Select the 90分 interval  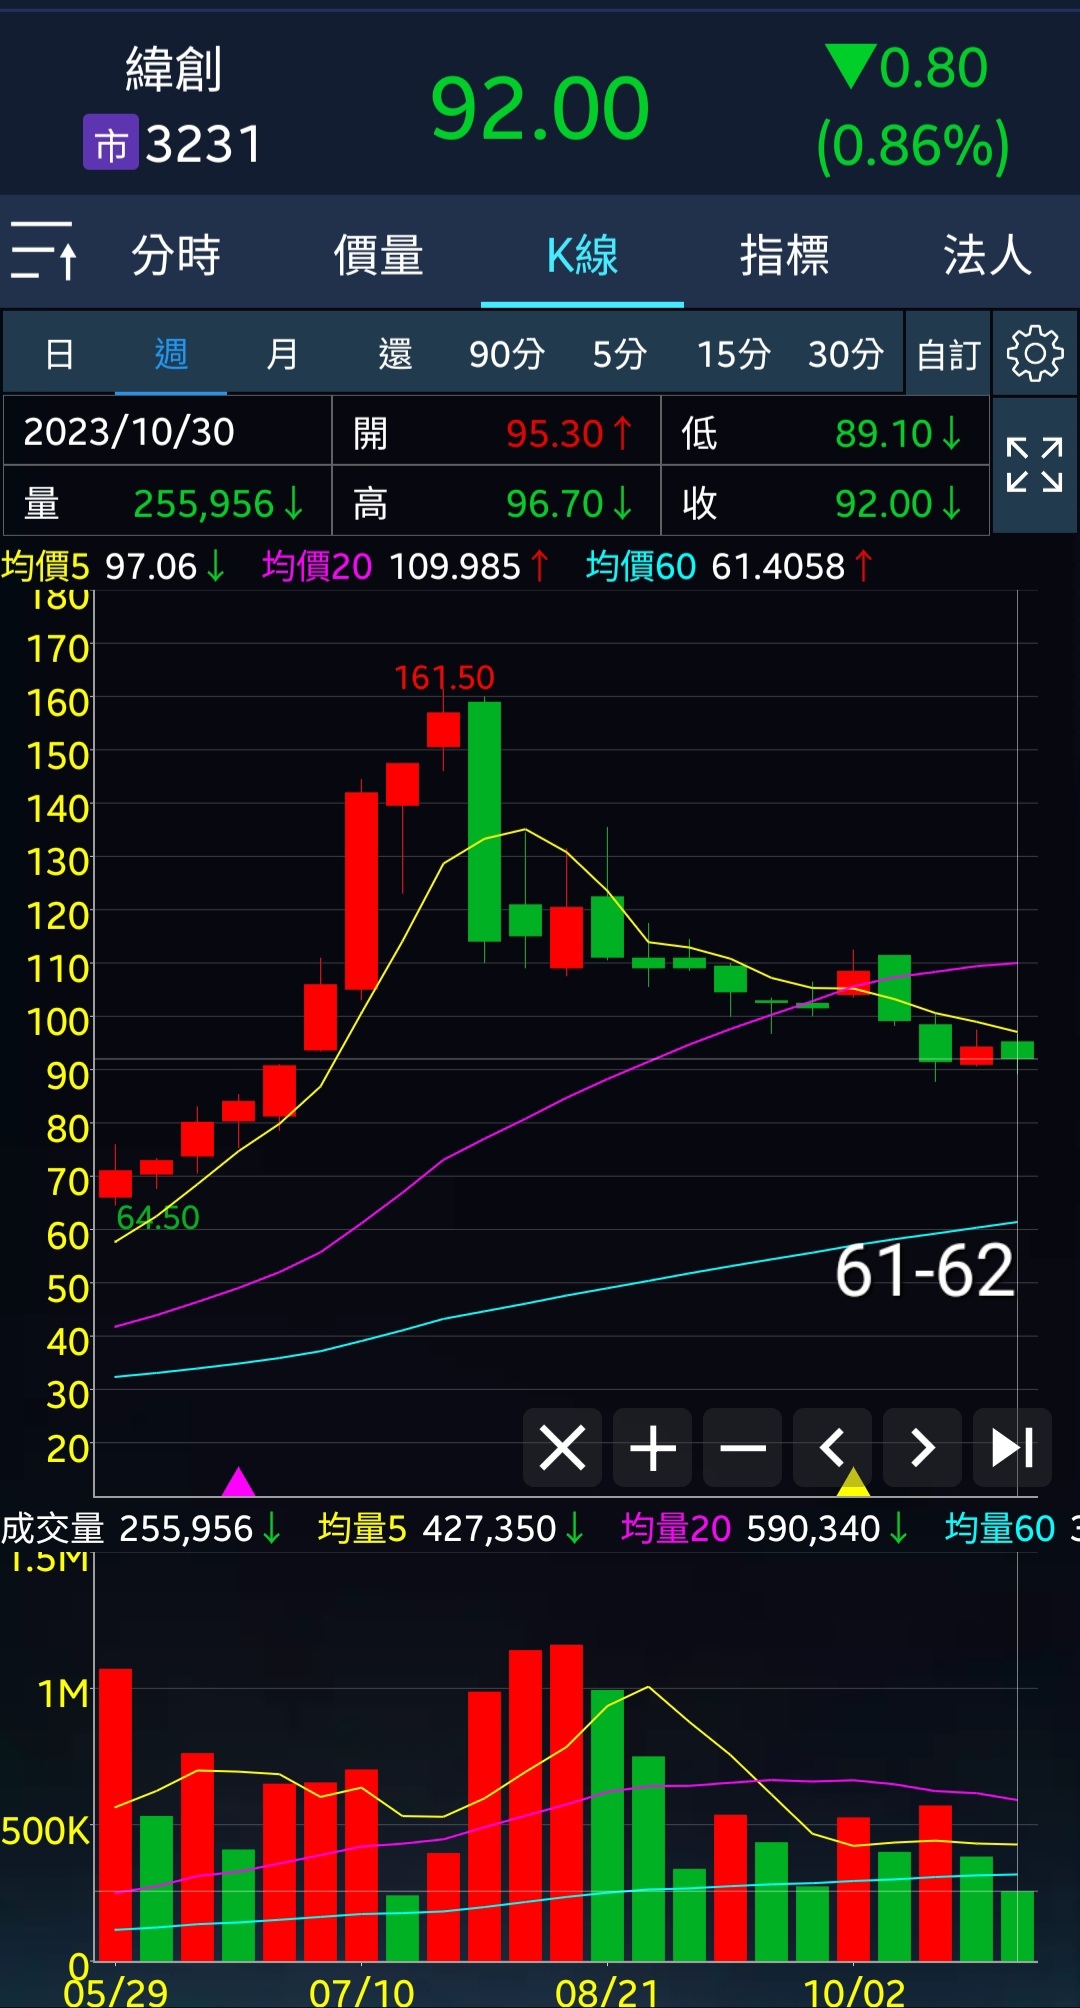tap(507, 354)
